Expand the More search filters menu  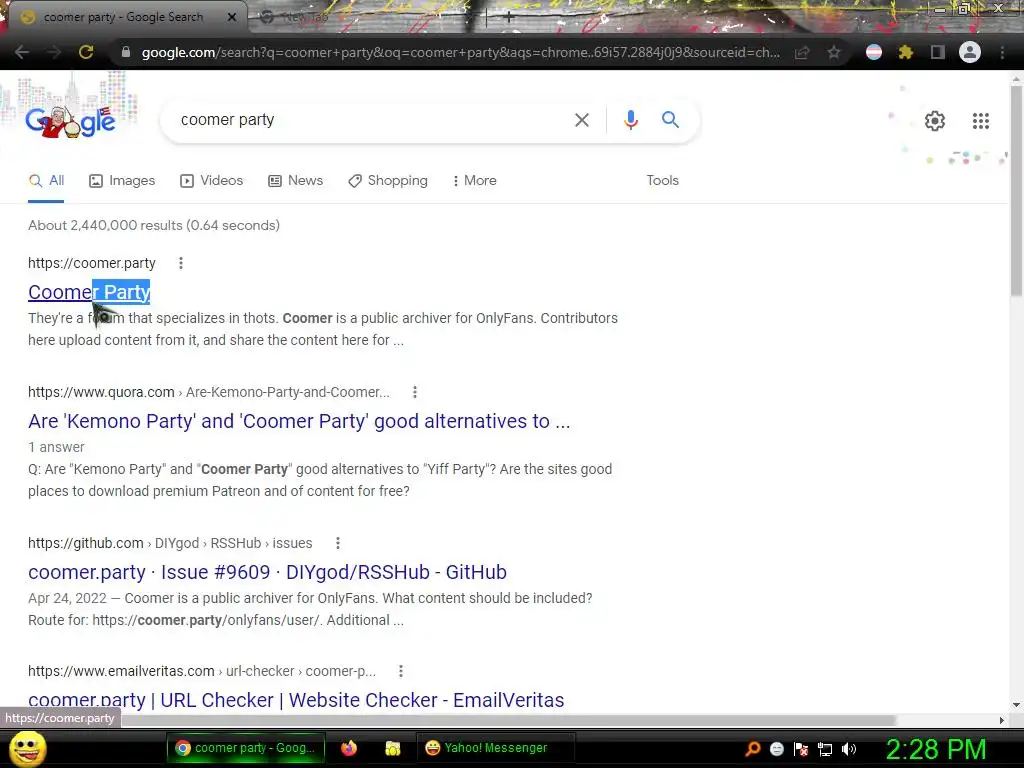pyautogui.click(x=475, y=180)
